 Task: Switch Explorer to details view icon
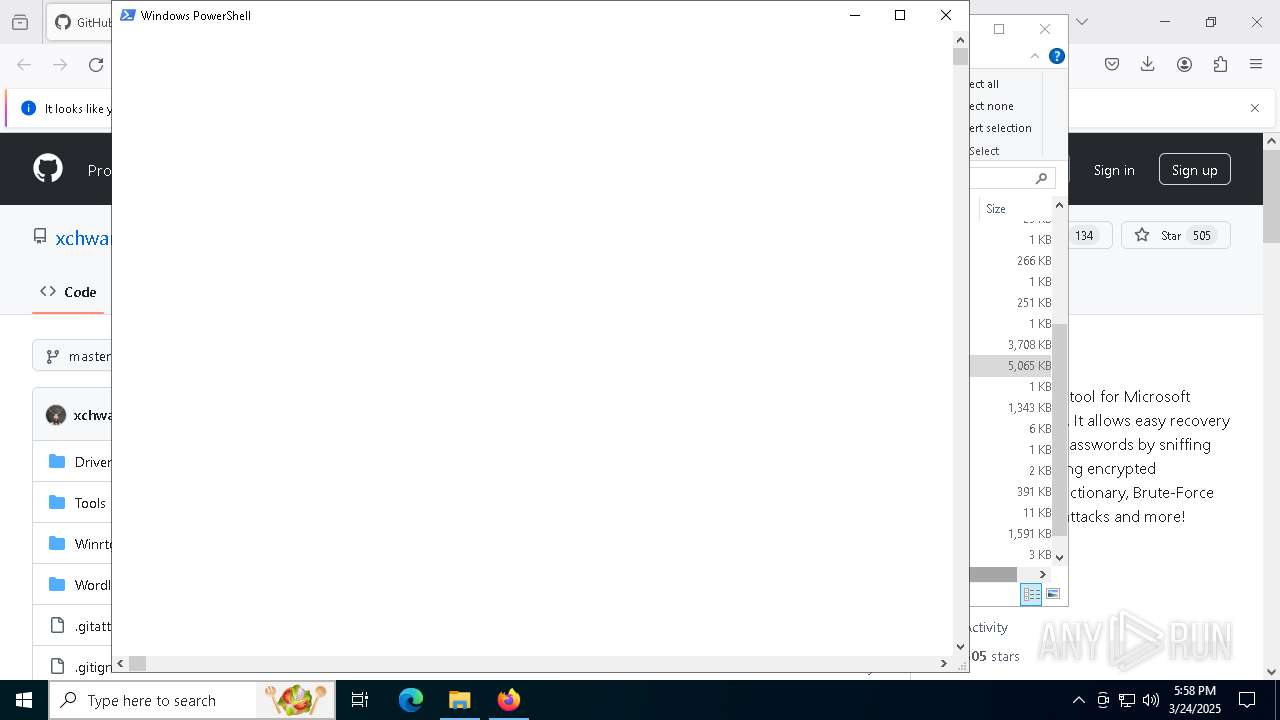tap(1031, 594)
